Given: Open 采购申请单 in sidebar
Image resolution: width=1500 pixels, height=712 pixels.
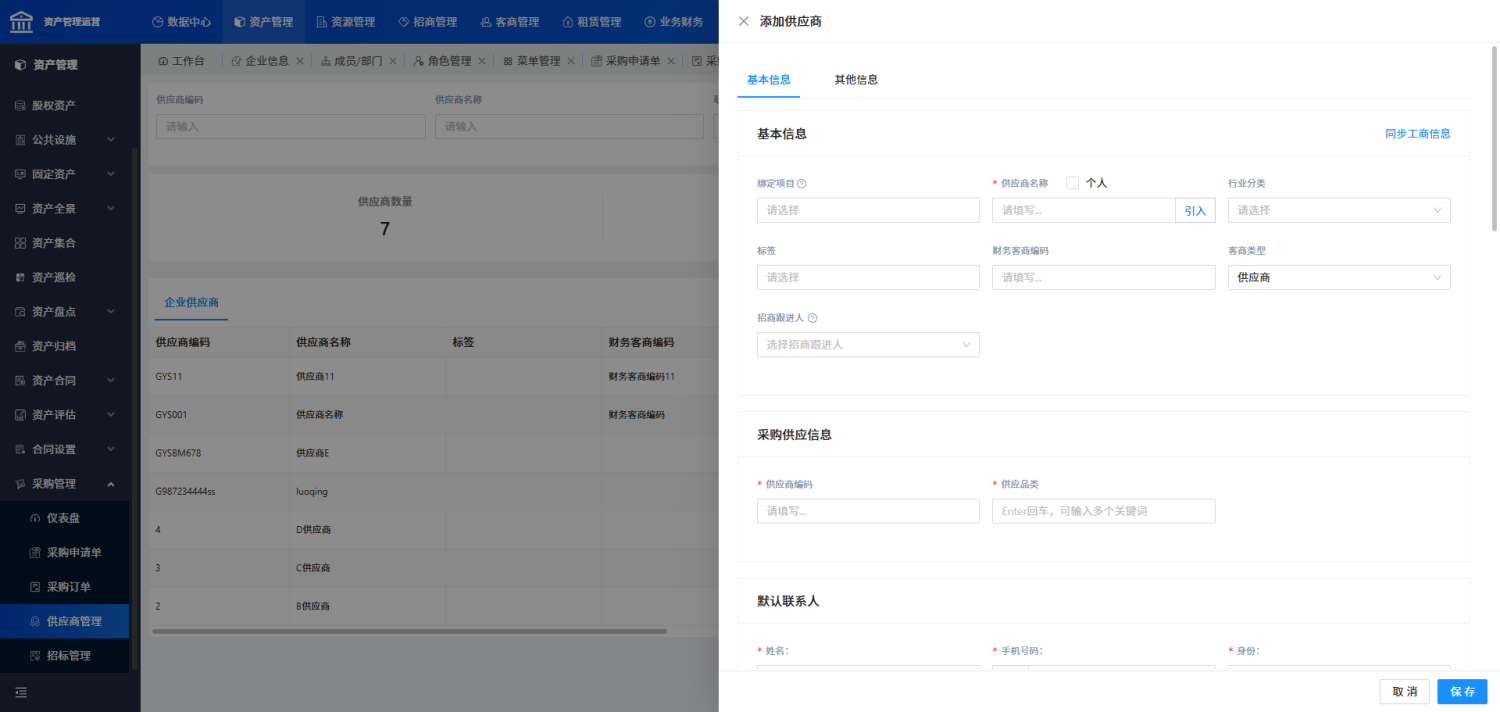Looking at the screenshot, I should click(65, 552).
